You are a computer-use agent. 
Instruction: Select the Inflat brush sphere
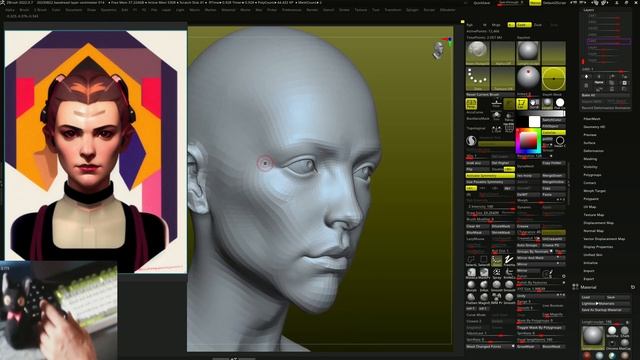[x=484, y=286]
